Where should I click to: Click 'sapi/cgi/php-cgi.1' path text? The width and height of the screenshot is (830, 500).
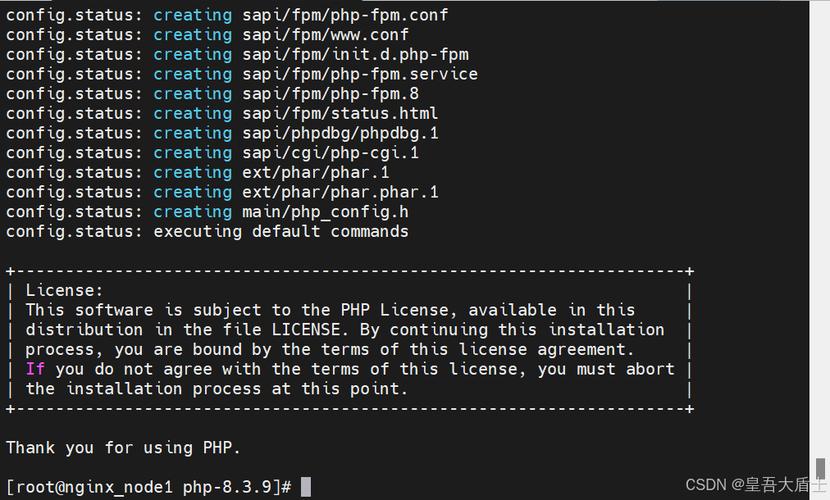pos(330,152)
